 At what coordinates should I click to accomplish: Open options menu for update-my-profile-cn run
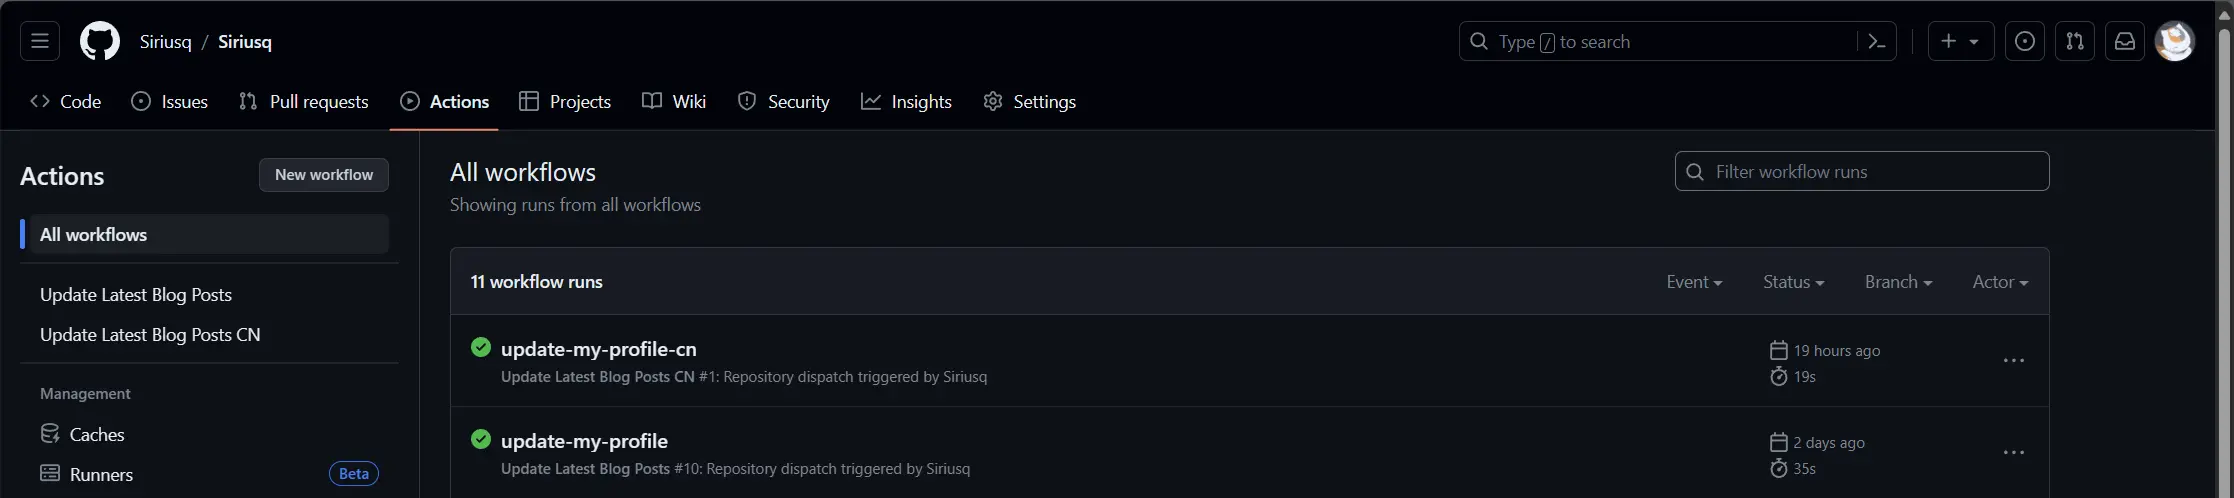(2014, 361)
